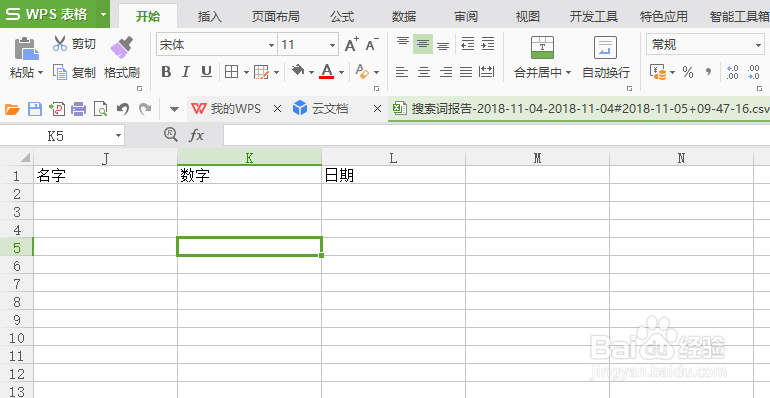The height and width of the screenshot is (398, 770).
Task: Click distributed alignment icon
Action: [486, 72]
